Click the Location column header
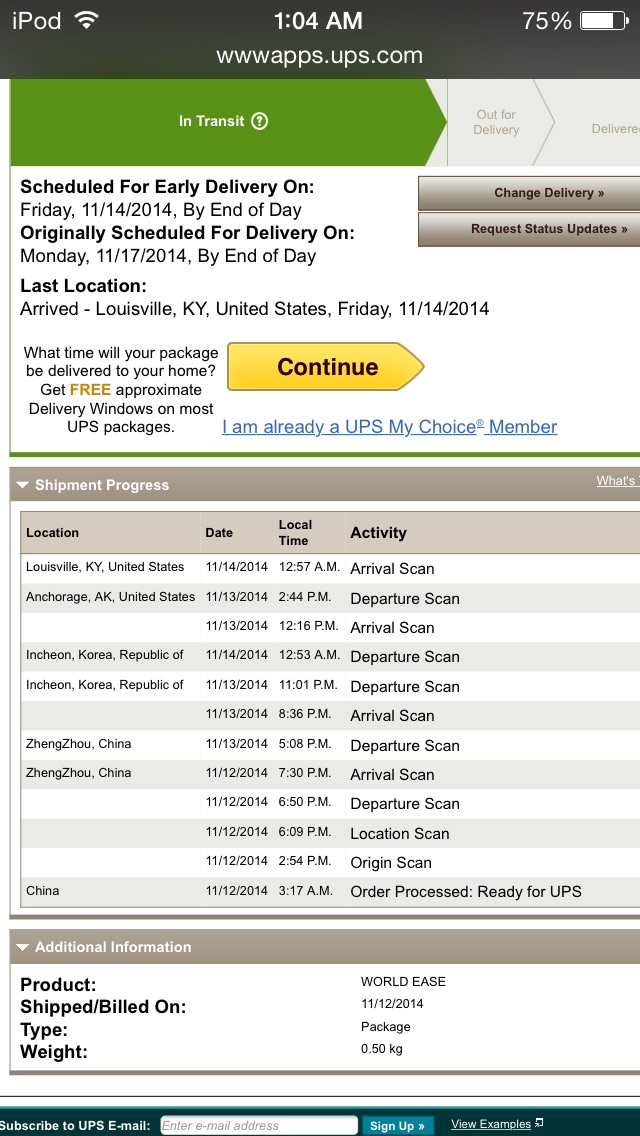Screen dimensions: 640x1136 (x=52, y=532)
